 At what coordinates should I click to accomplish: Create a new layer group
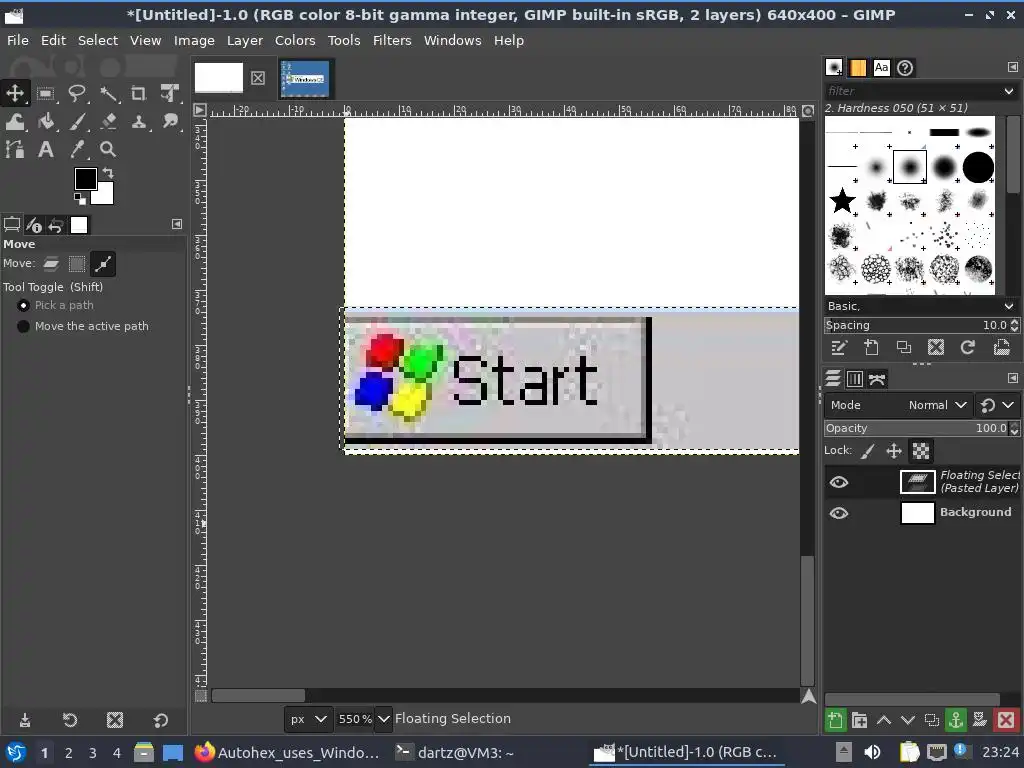click(859, 720)
